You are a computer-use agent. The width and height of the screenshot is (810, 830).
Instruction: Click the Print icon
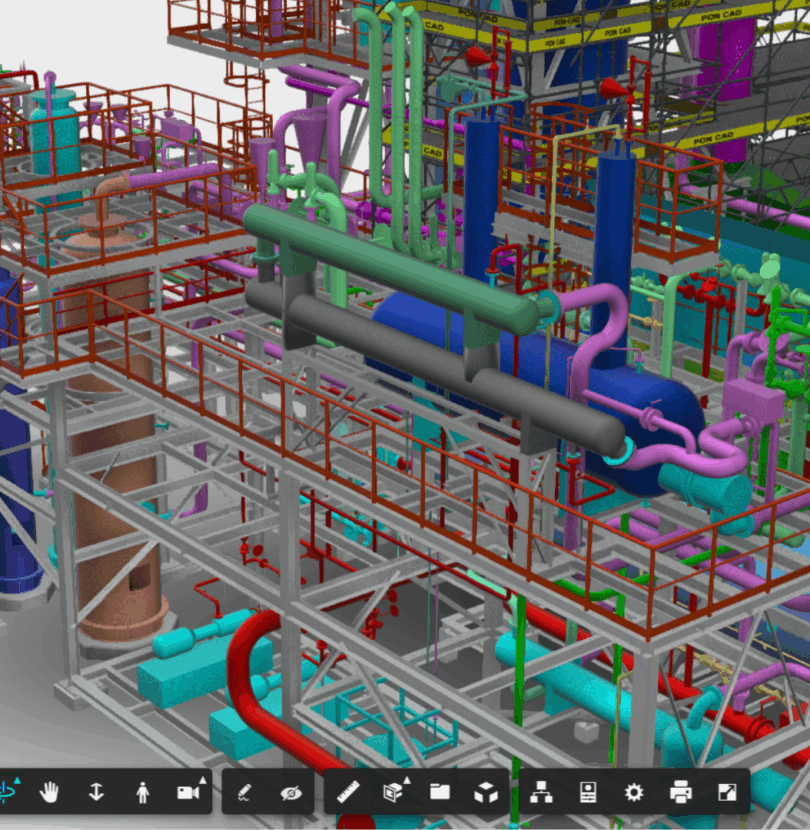tap(681, 793)
